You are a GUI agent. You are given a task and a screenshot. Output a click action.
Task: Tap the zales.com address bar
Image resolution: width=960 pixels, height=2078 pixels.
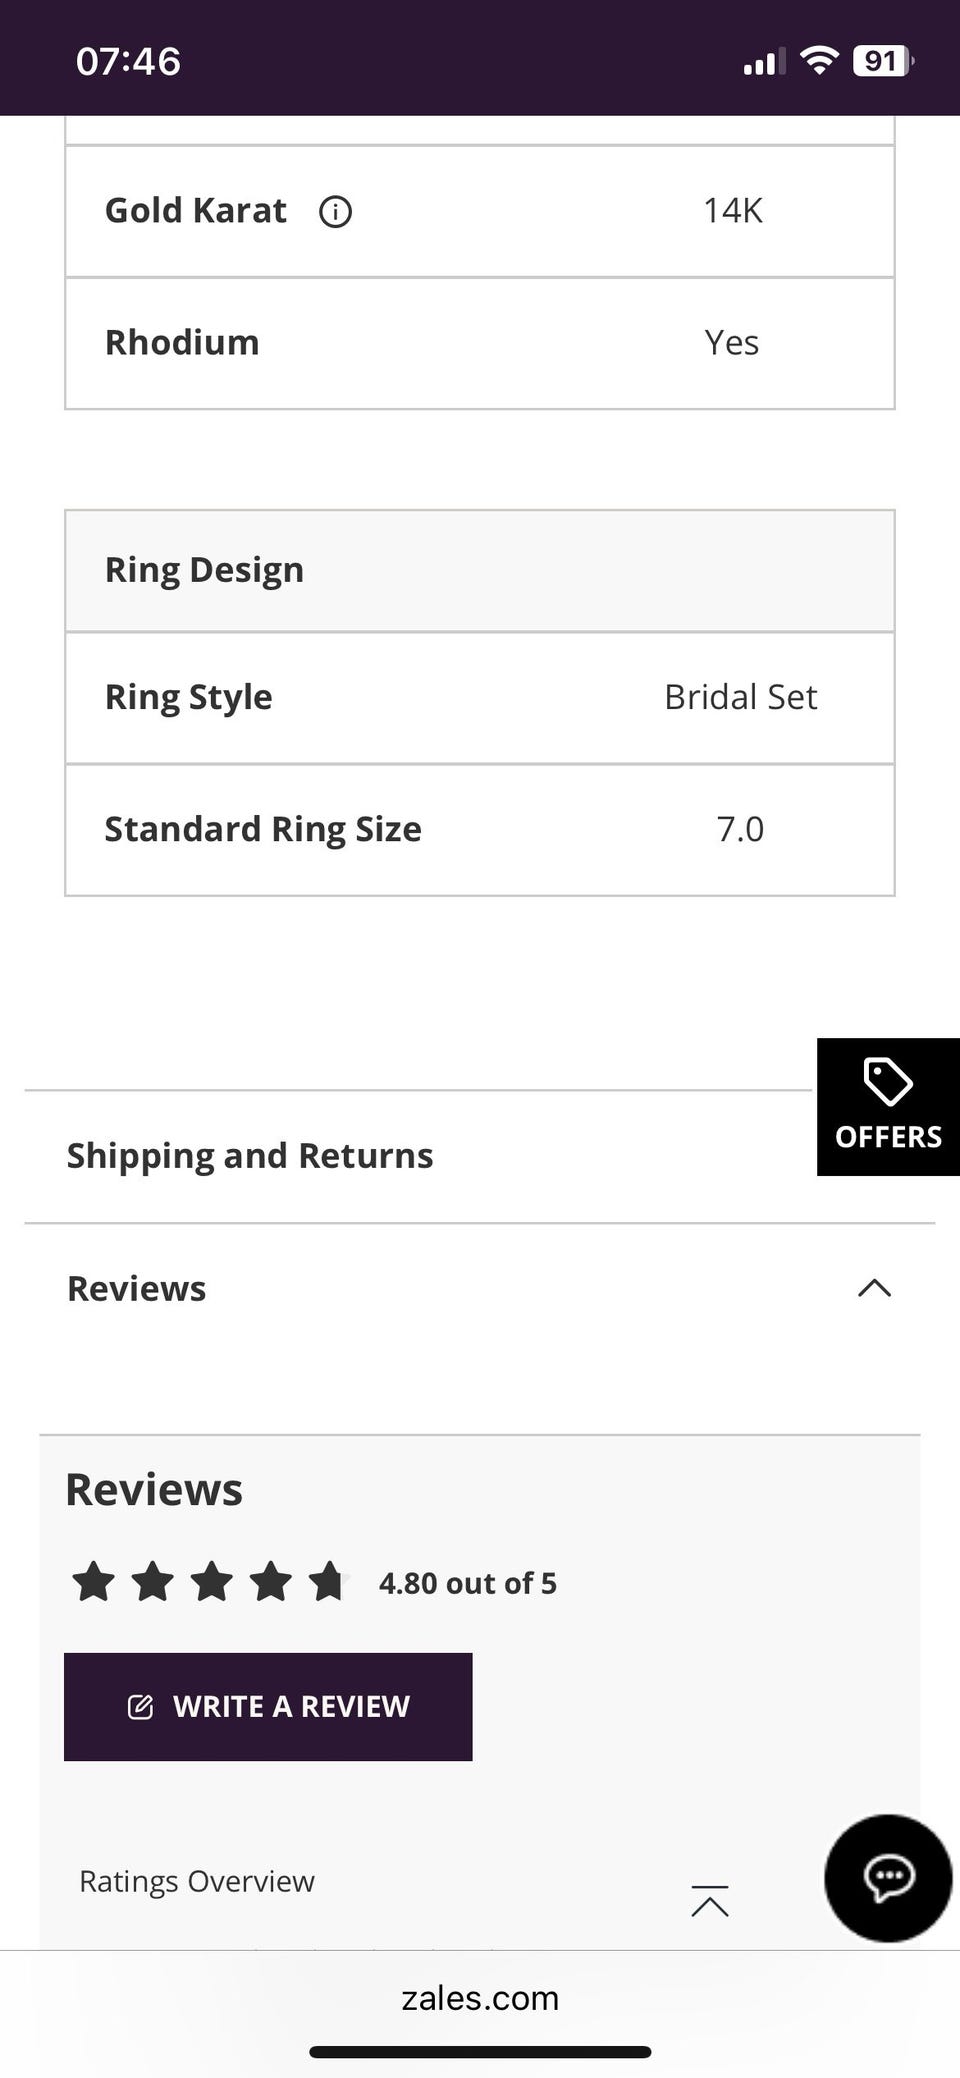[x=480, y=1998]
